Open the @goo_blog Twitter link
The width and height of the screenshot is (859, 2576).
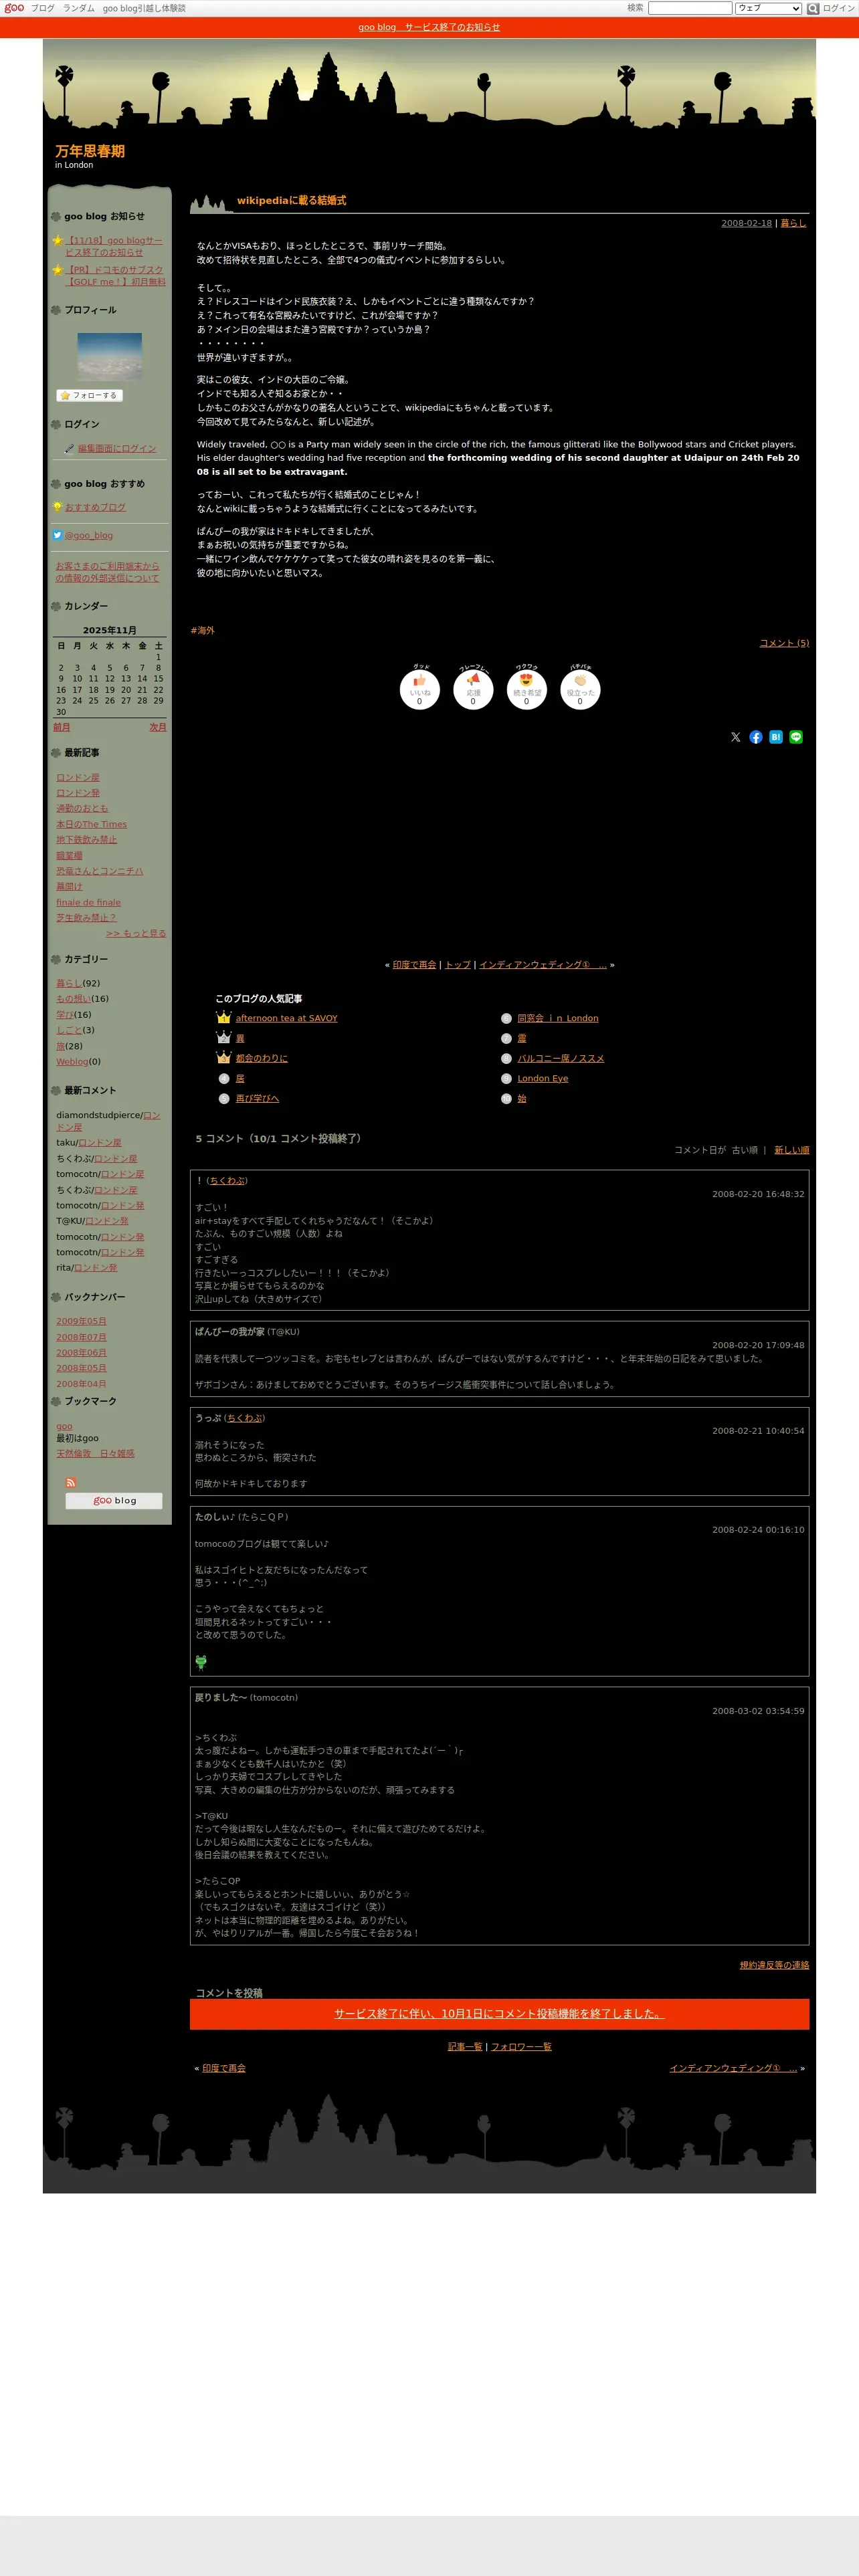pos(89,535)
